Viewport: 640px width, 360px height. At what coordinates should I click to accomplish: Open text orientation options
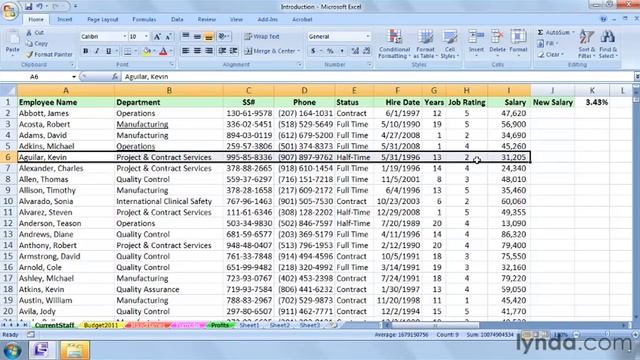point(224,37)
